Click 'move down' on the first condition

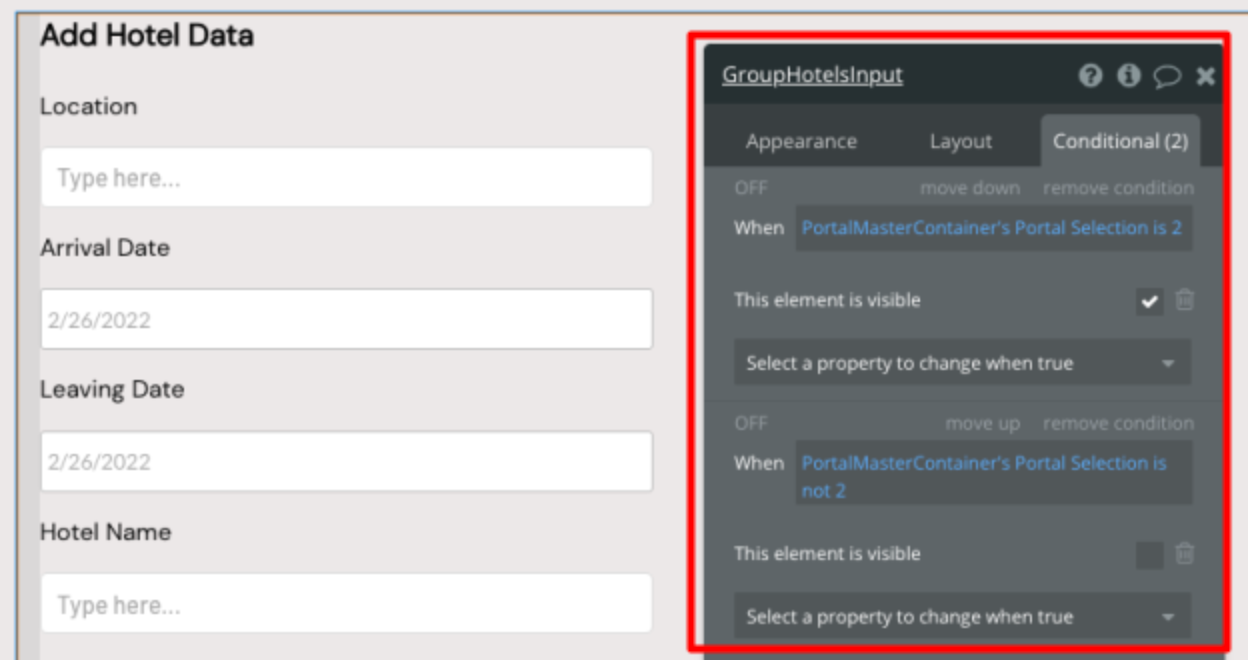tap(970, 188)
